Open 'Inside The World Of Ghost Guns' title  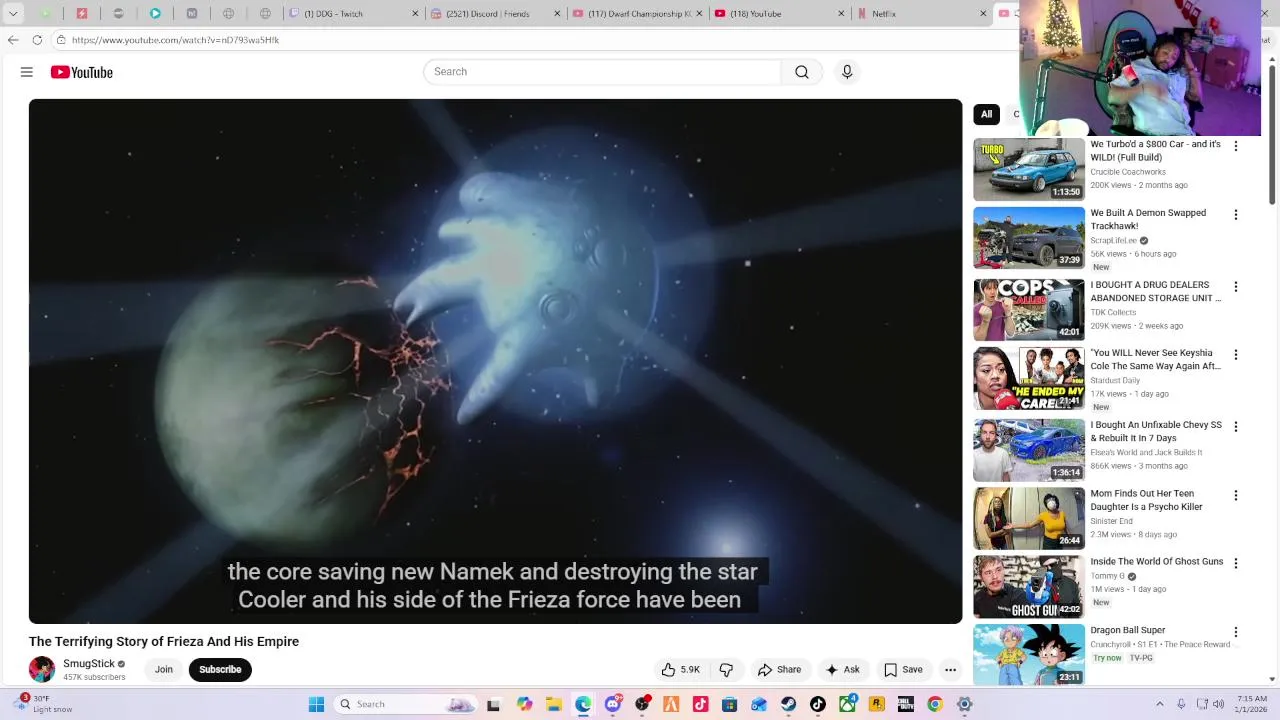point(1157,562)
